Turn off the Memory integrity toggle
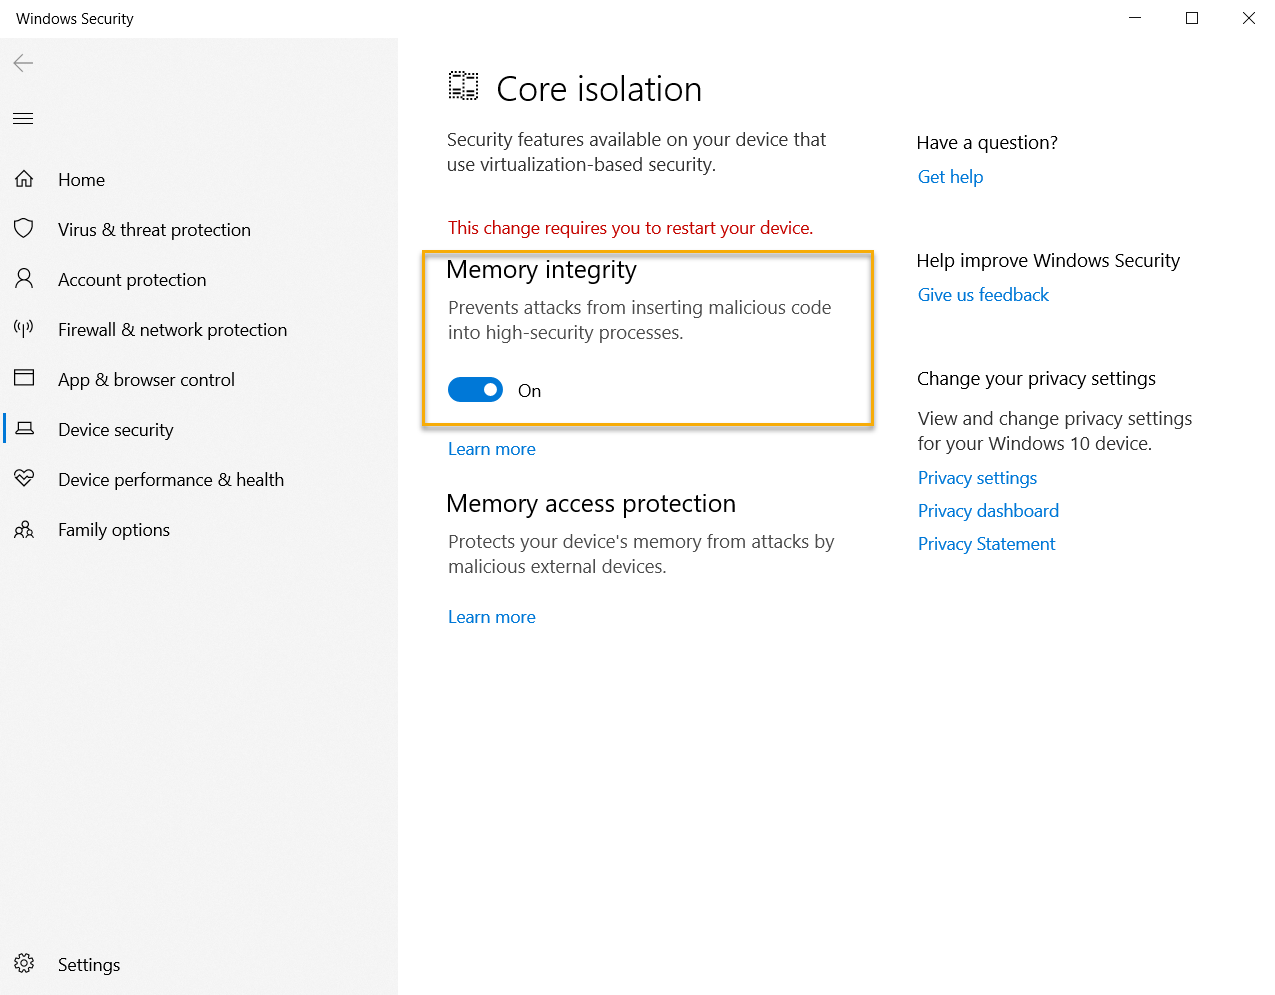 point(476,389)
